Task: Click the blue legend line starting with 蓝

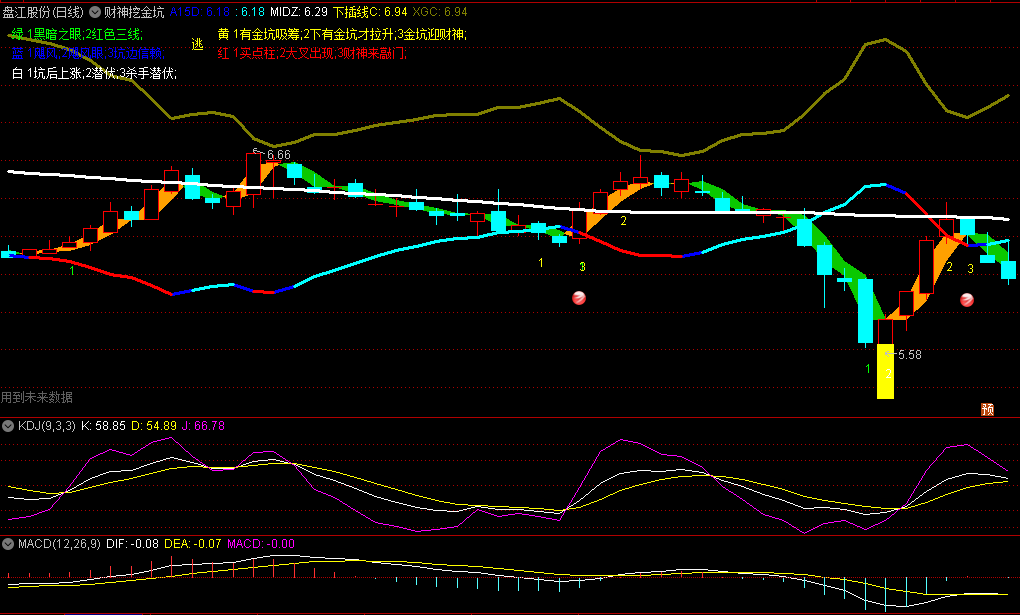Action: point(88,53)
